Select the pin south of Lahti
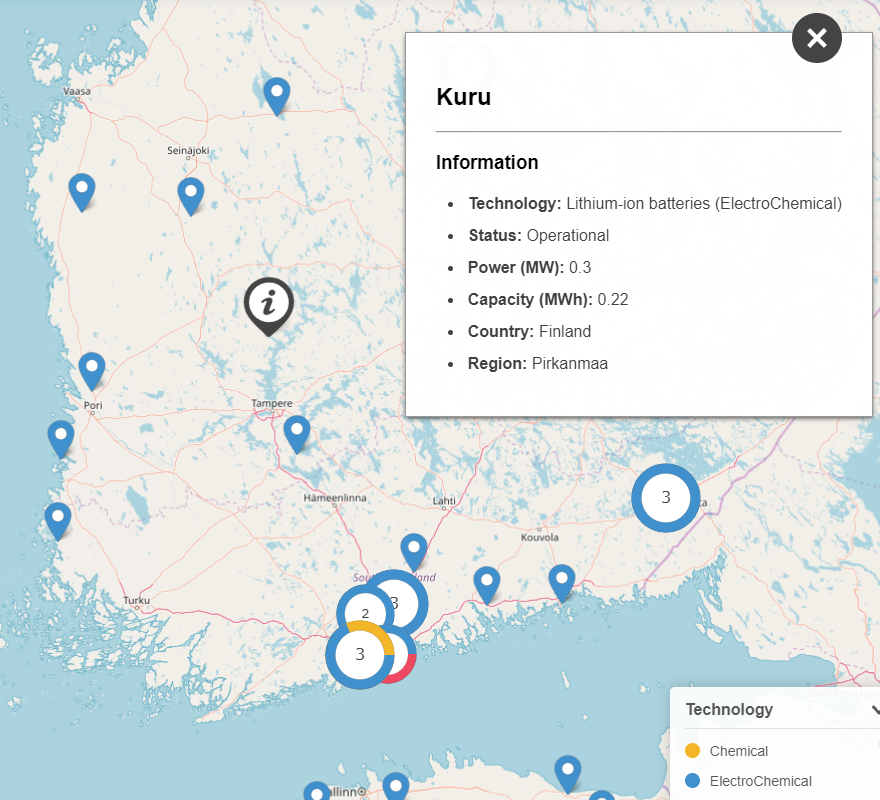Image resolution: width=880 pixels, height=800 pixels. click(414, 552)
